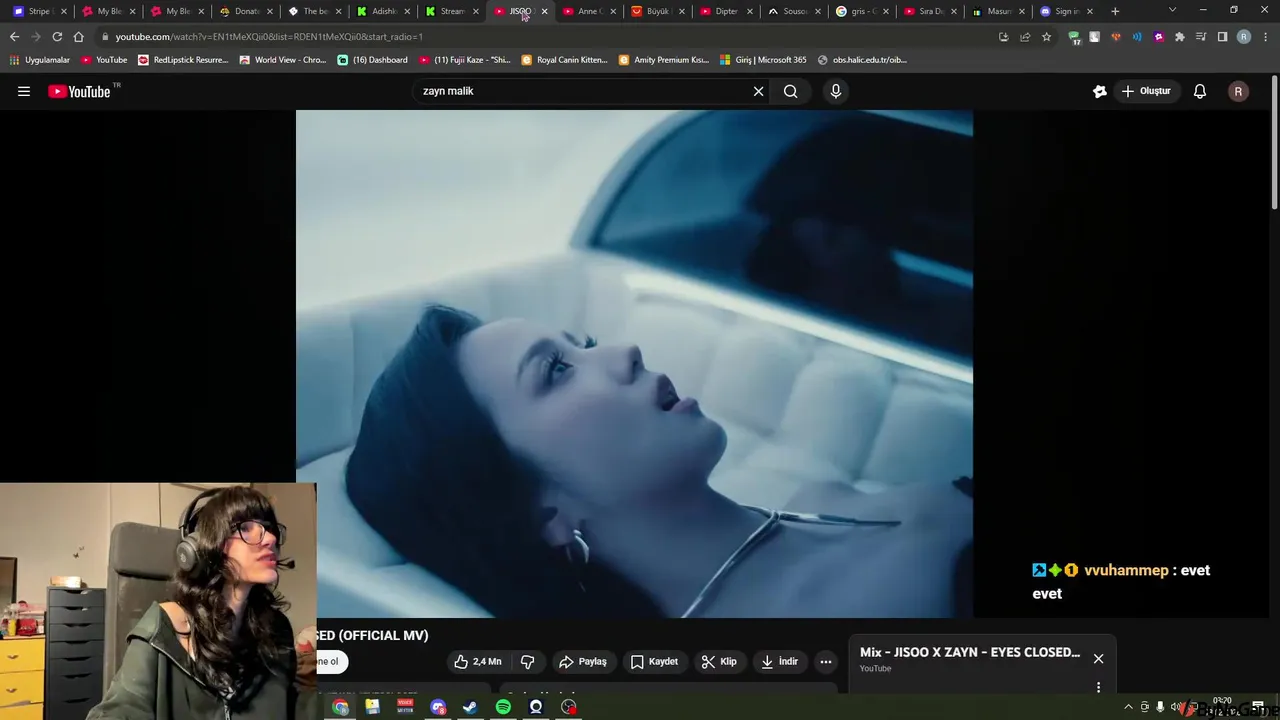The width and height of the screenshot is (1280, 720).
Task: Click the Paylaş share button
Action: point(583,661)
